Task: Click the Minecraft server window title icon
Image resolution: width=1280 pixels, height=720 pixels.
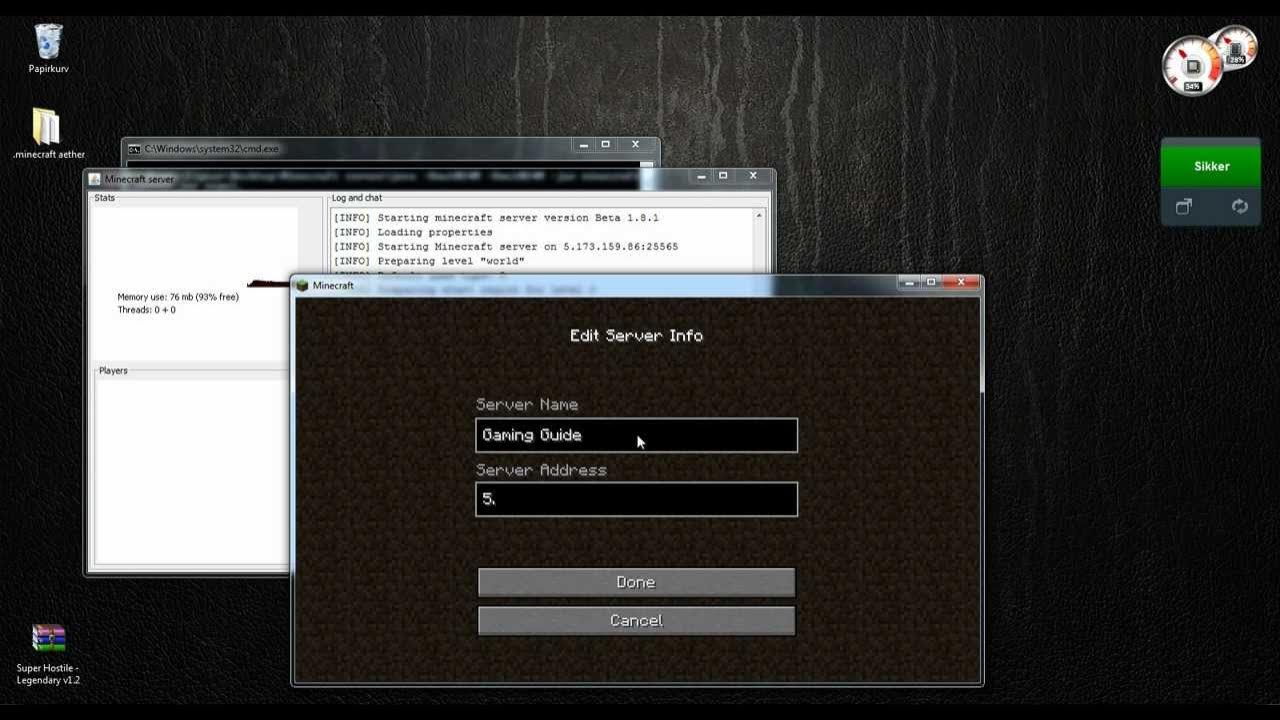Action: tap(95, 179)
